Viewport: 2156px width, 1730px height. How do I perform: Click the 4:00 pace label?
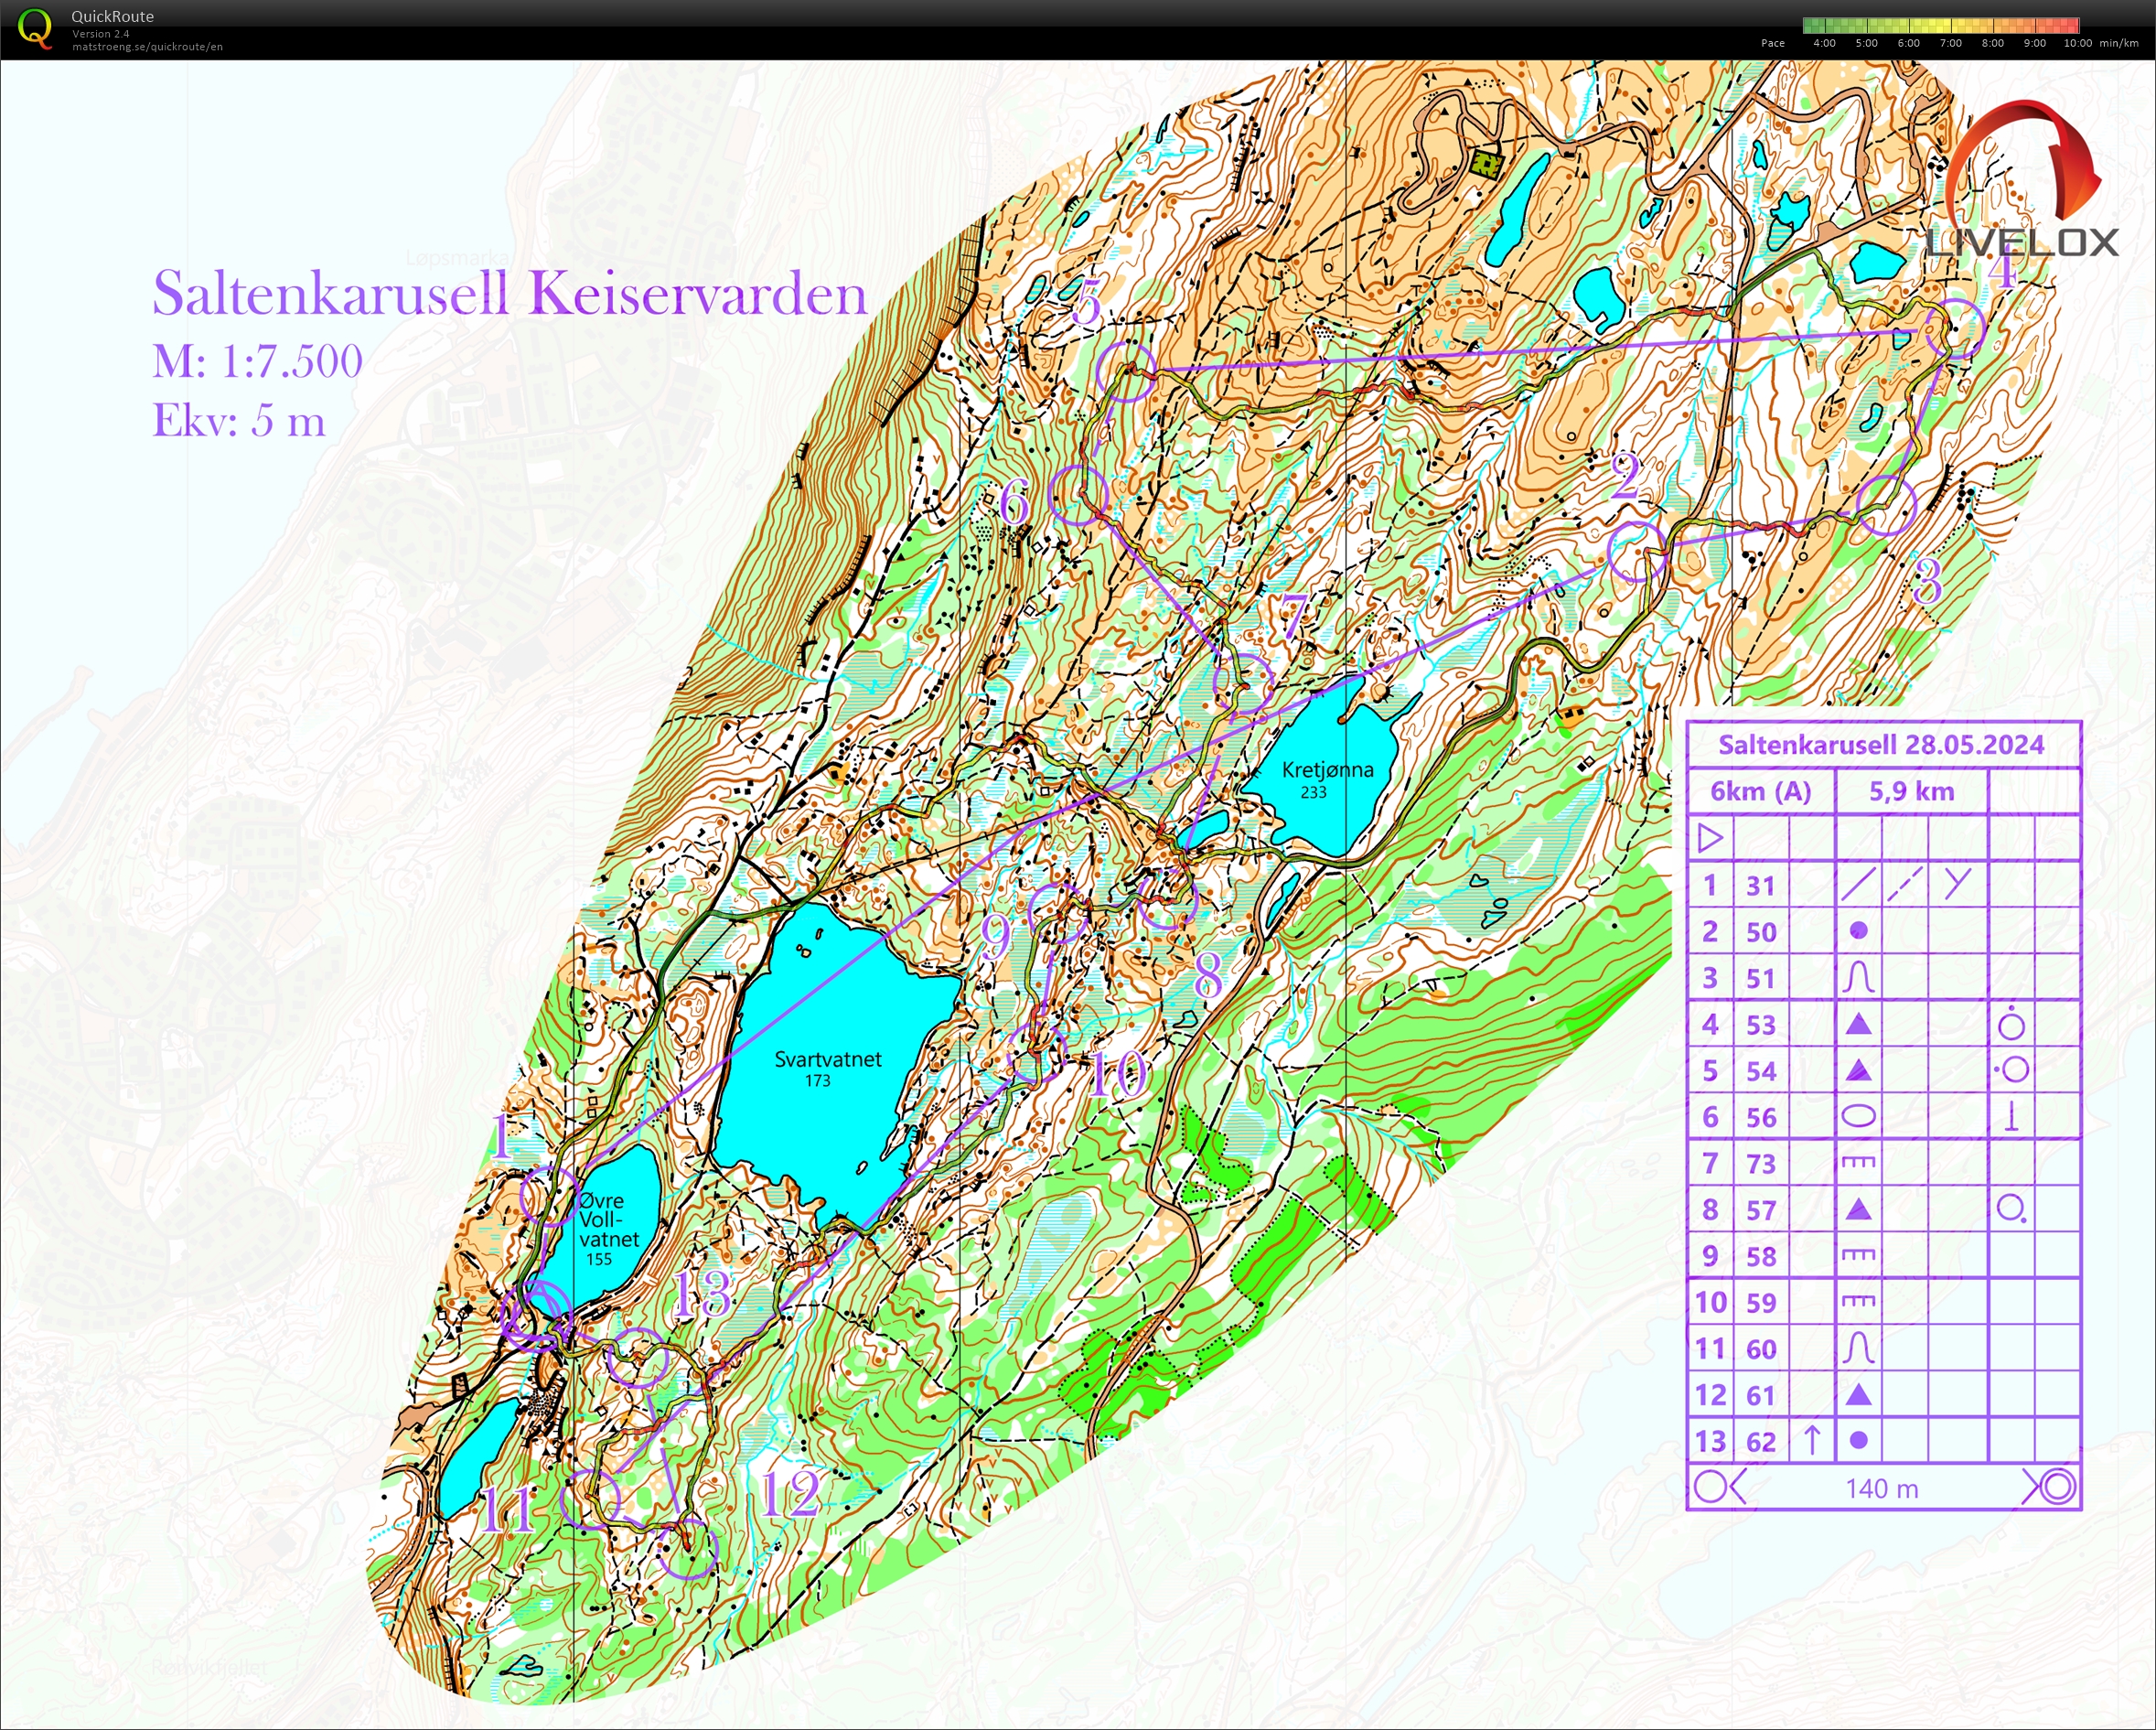[x=1824, y=43]
